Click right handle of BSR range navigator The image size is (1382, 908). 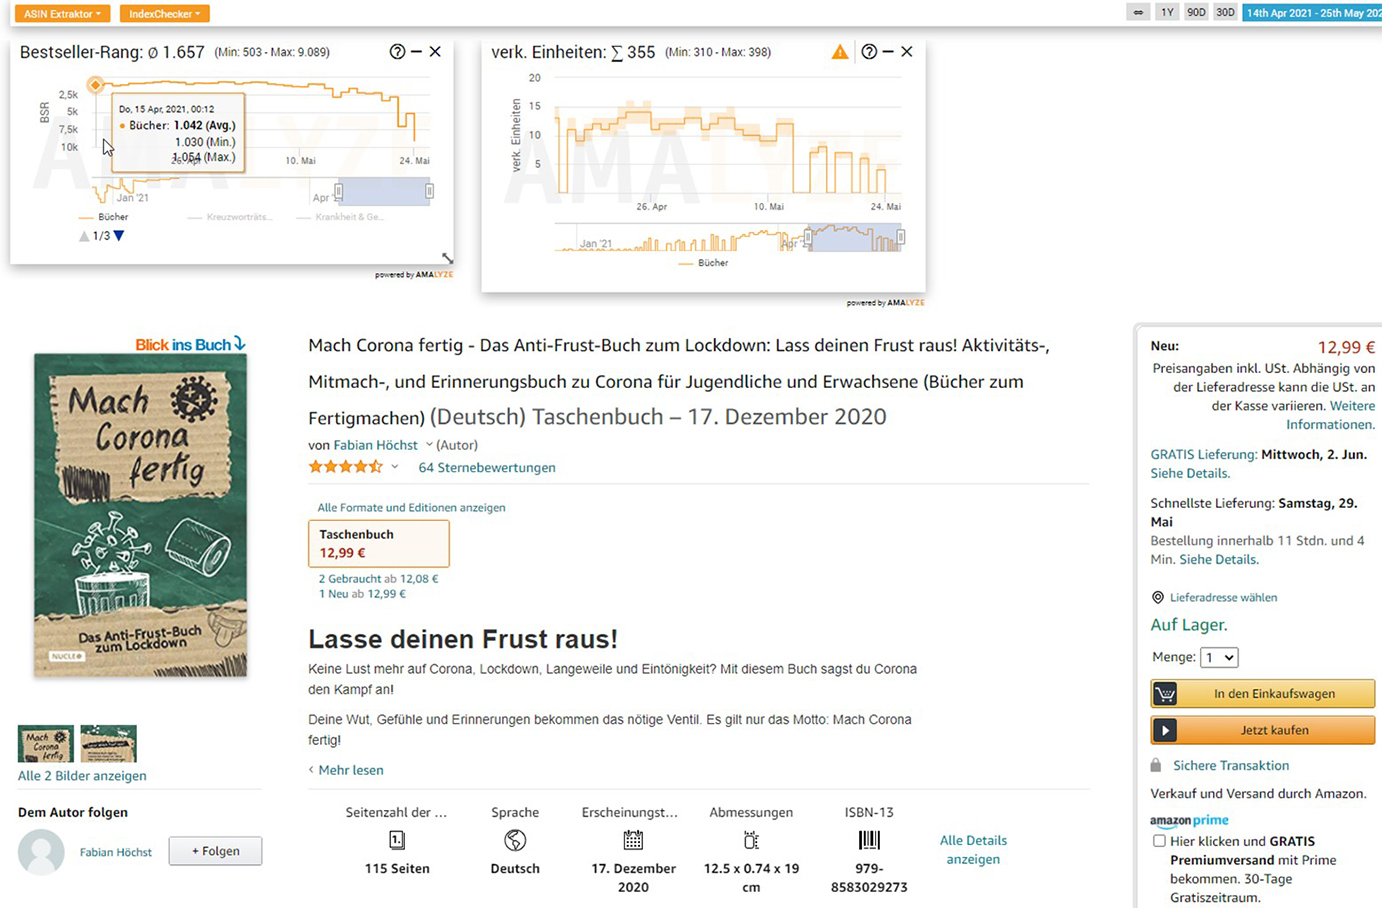pos(429,191)
